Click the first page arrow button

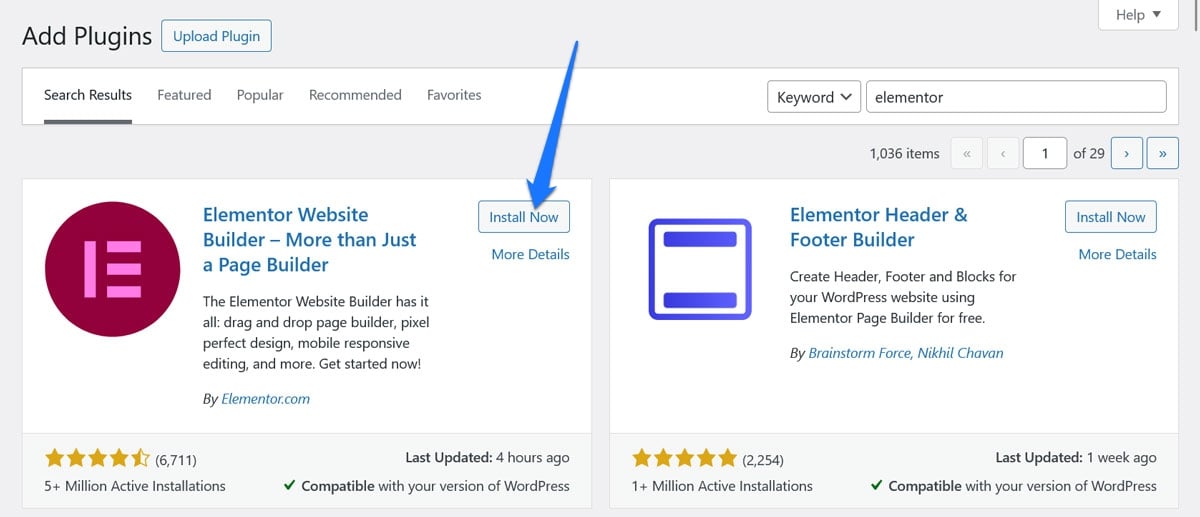(966, 153)
